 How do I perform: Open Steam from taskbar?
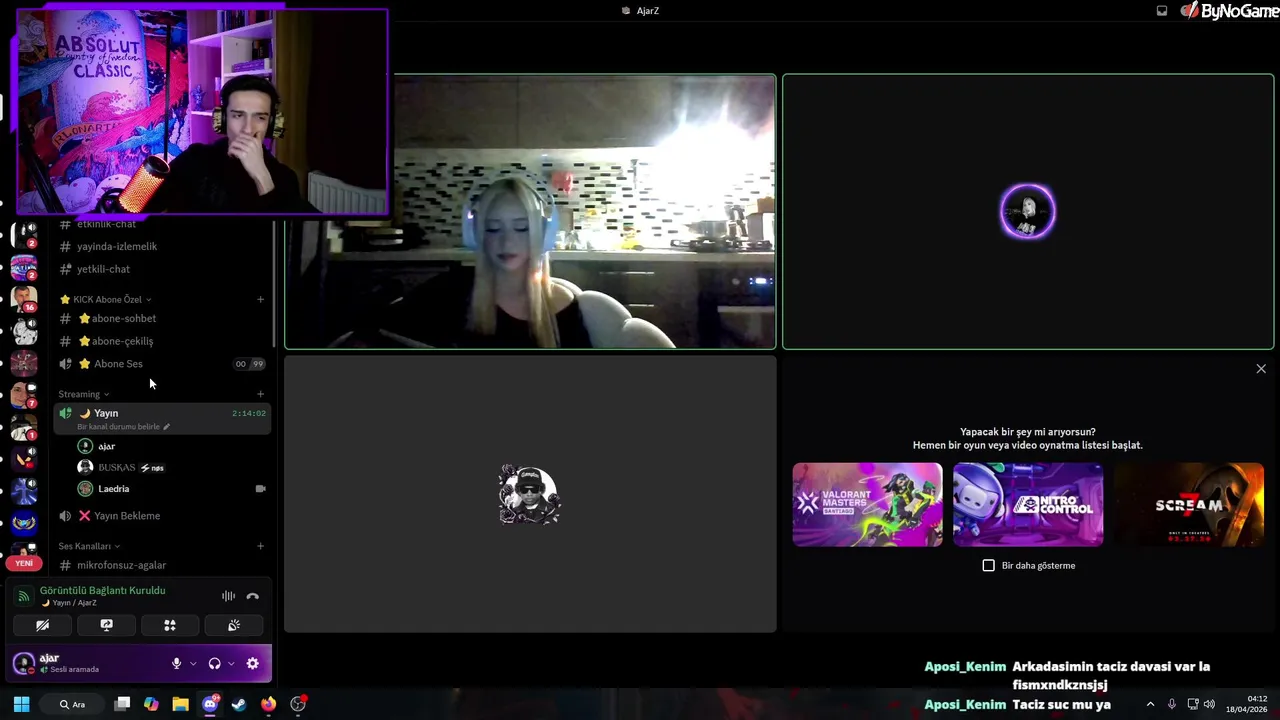coord(239,704)
